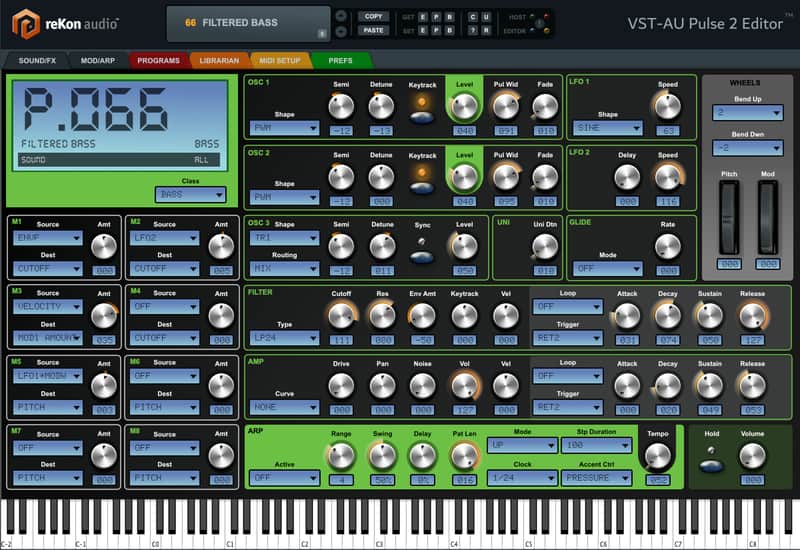Open ARP Clock 1/24 dropdown

(521, 478)
